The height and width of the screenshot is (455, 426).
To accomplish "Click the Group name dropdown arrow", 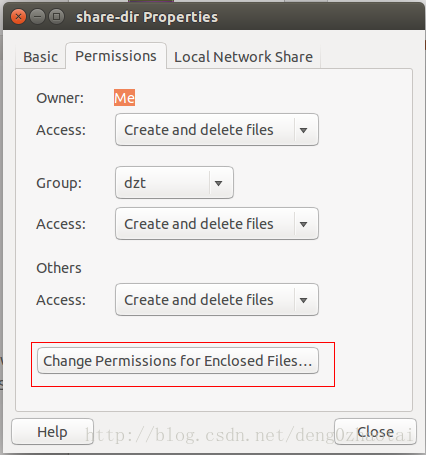I will [x=218, y=183].
